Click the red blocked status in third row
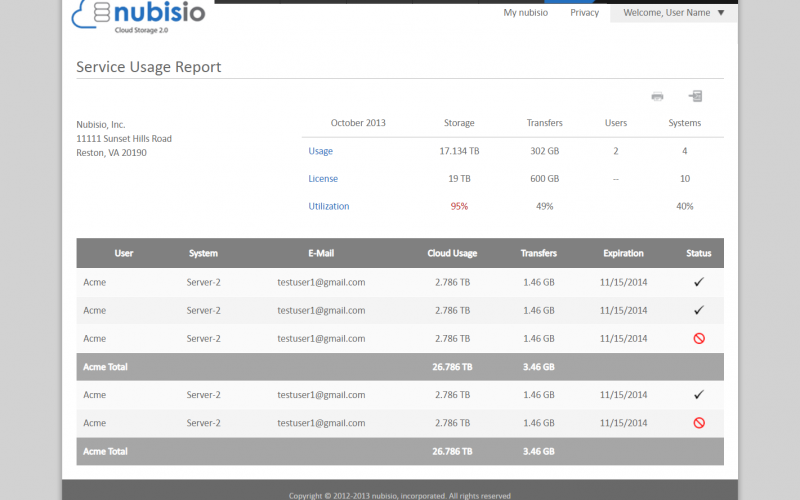Image resolution: width=800 pixels, height=500 pixels. [698, 338]
